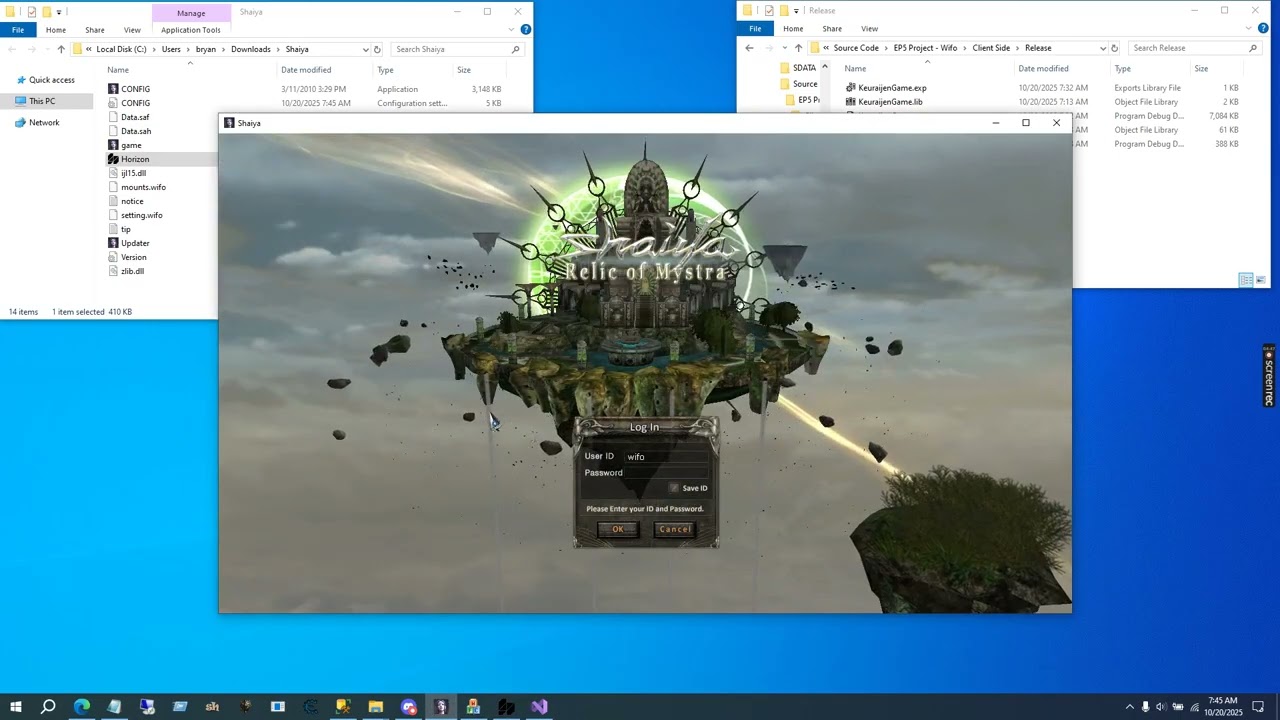Open taskbar Search

pyautogui.click(x=48, y=707)
